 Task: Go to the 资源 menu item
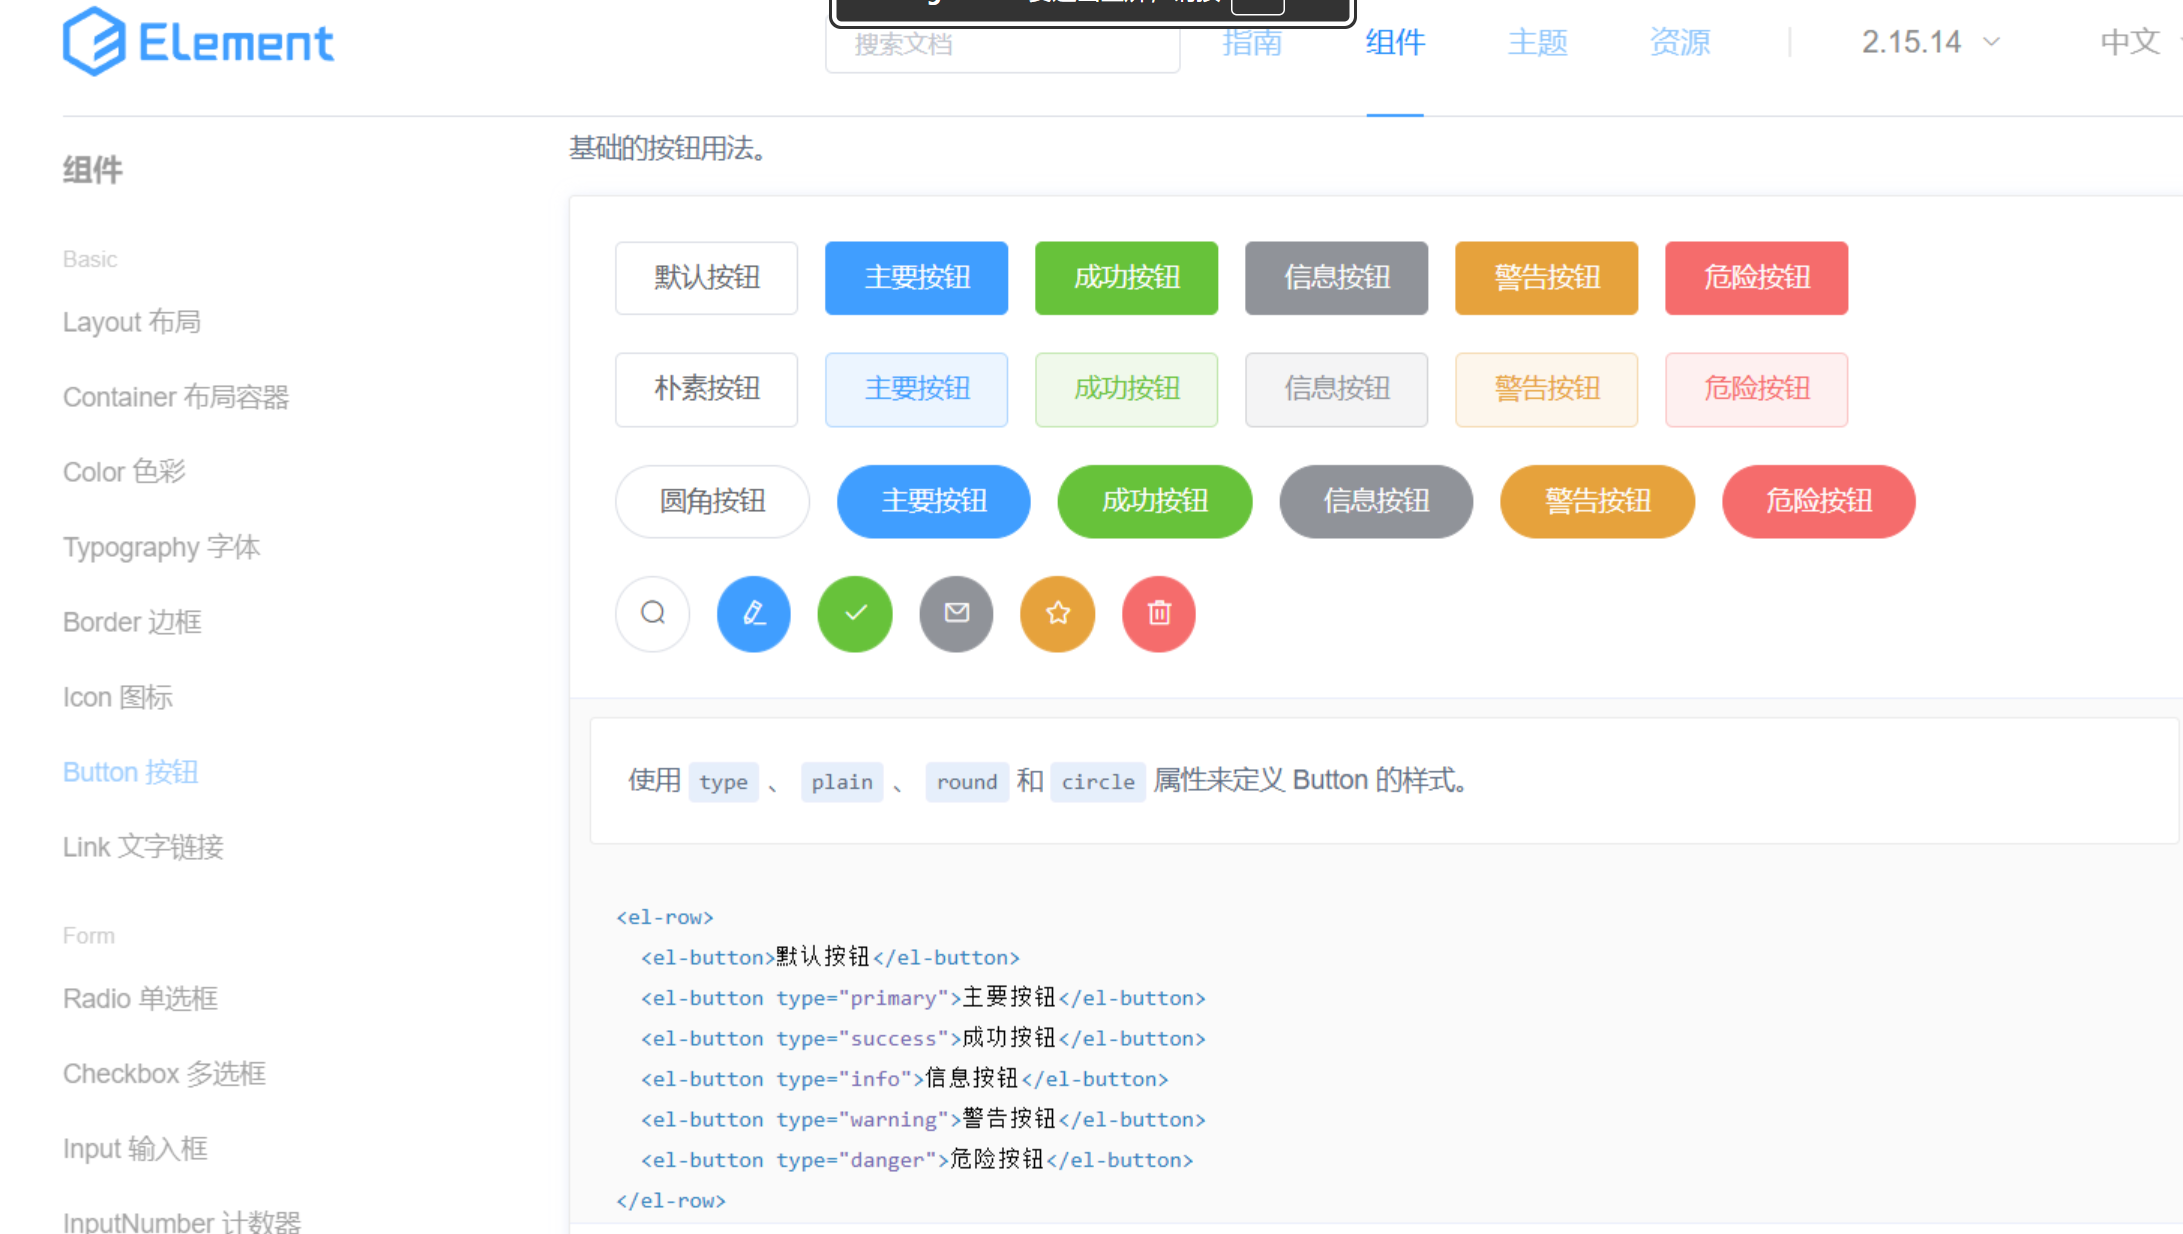click(1679, 42)
